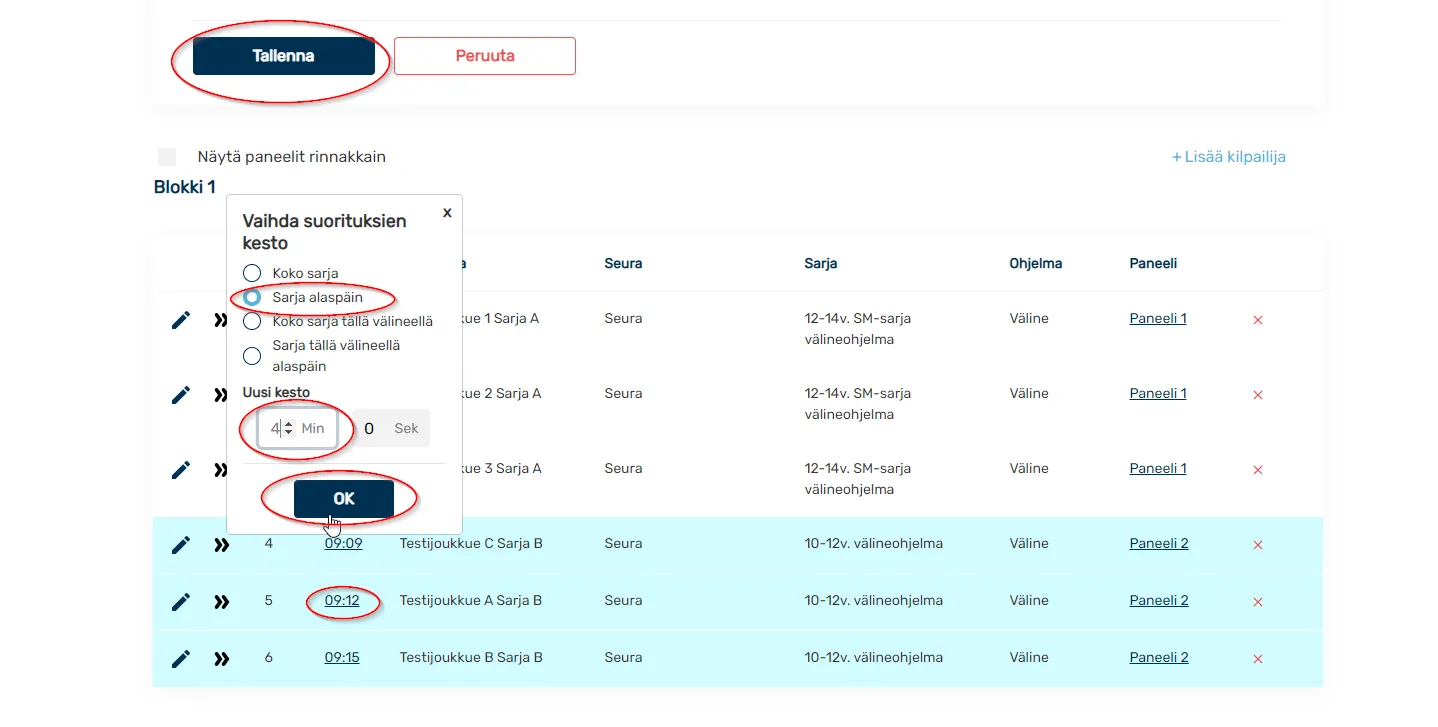
Task: Choose Sarja tällä välineellä alaspäin option
Action: (252, 356)
